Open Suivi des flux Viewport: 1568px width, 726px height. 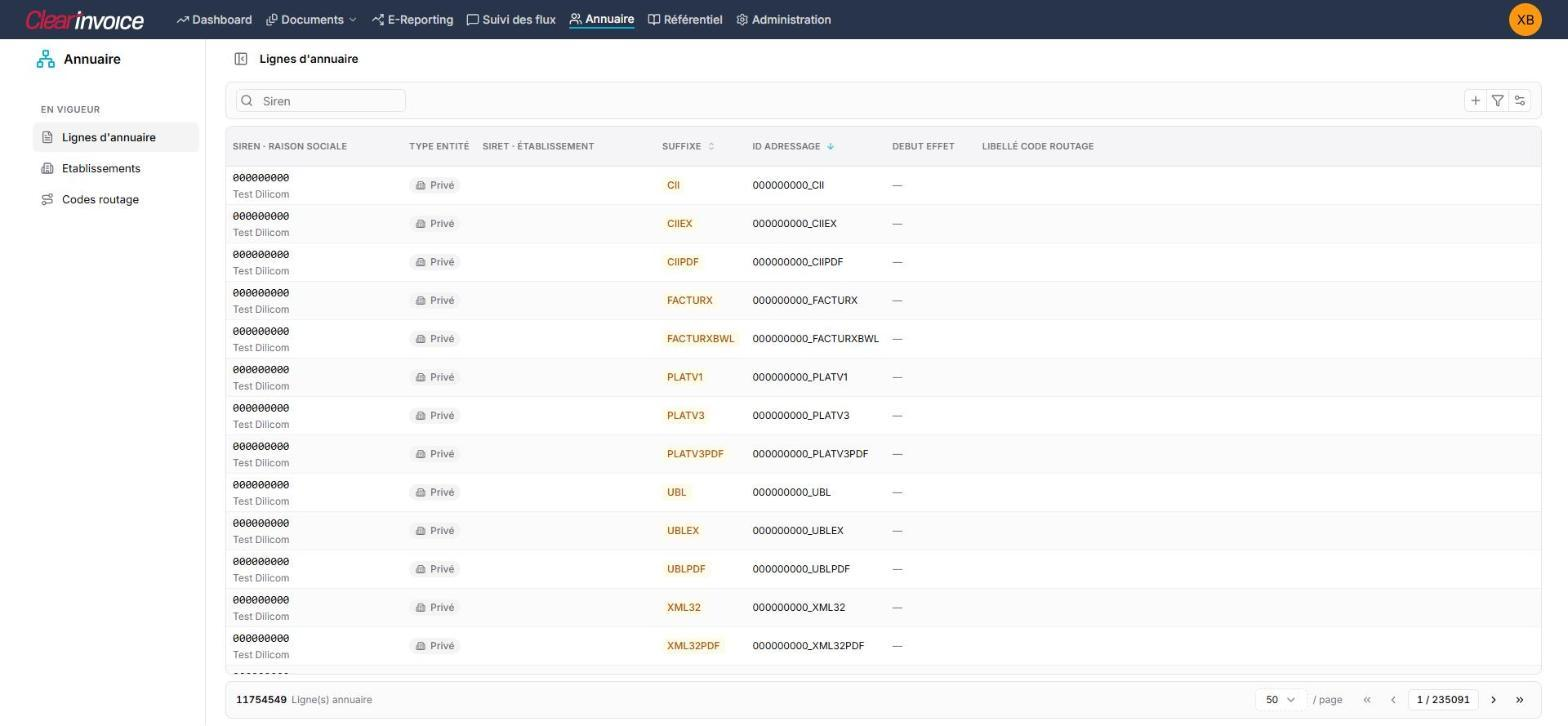tap(511, 20)
